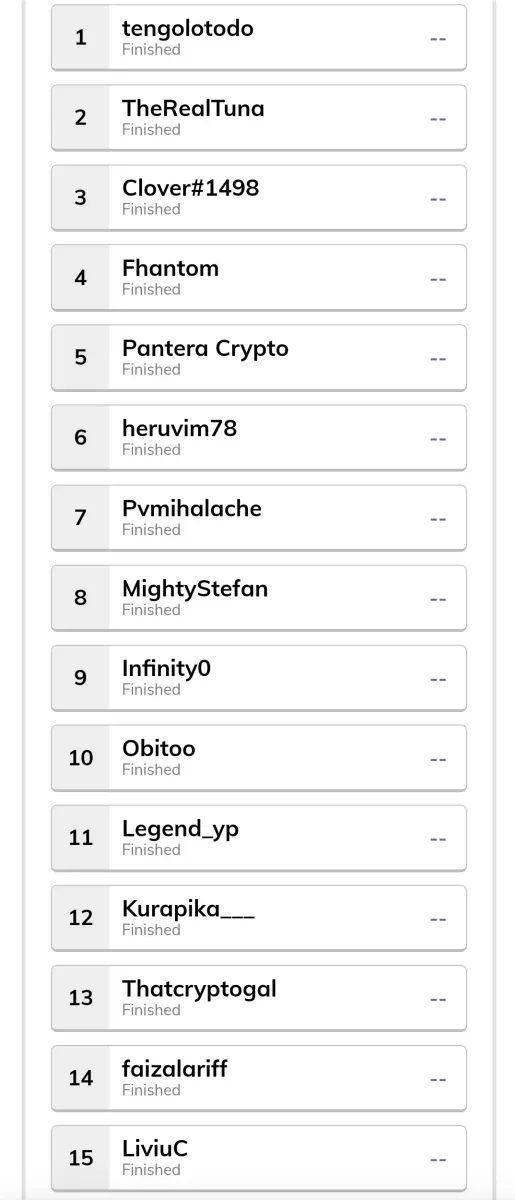Image resolution: width=515 pixels, height=1200 pixels.
Task: Click the Infinity0 player name
Action: click(x=166, y=669)
